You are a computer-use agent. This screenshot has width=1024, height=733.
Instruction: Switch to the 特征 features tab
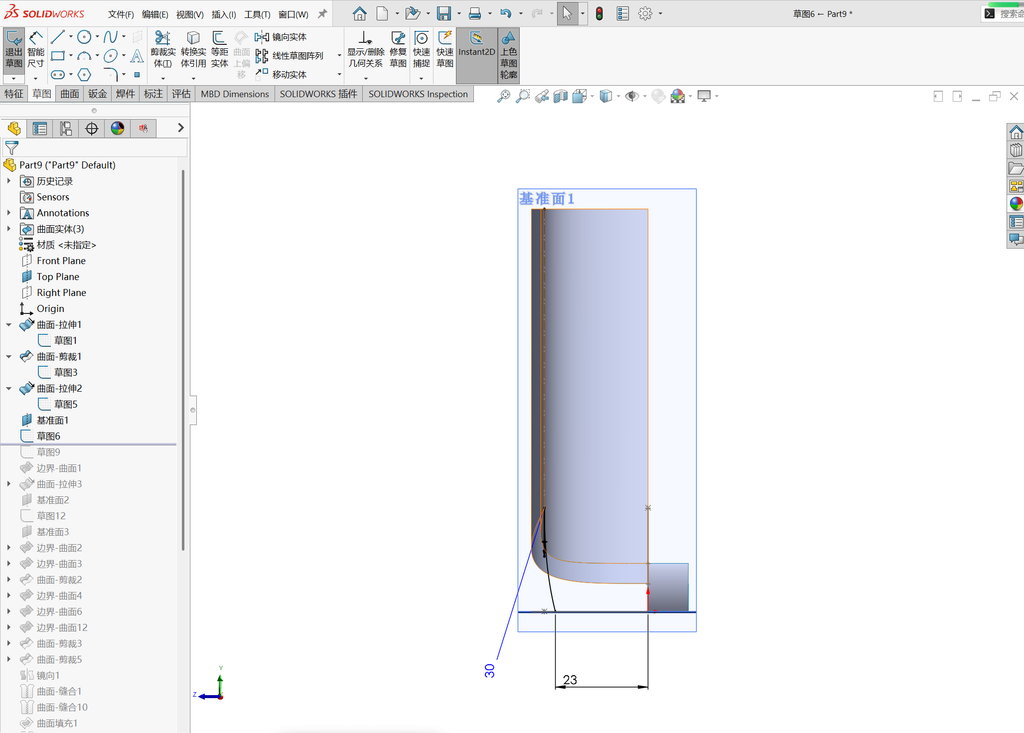[14, 94]
